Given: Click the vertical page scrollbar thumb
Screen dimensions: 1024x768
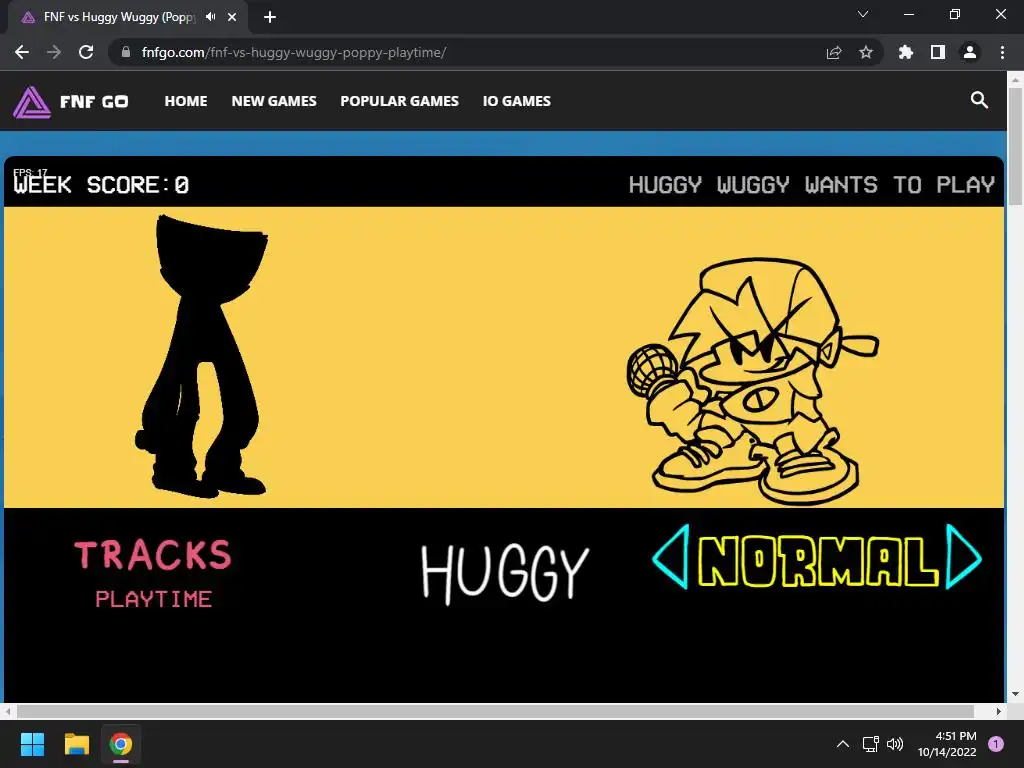Looking at the screenshot, I should point(1015,147).
